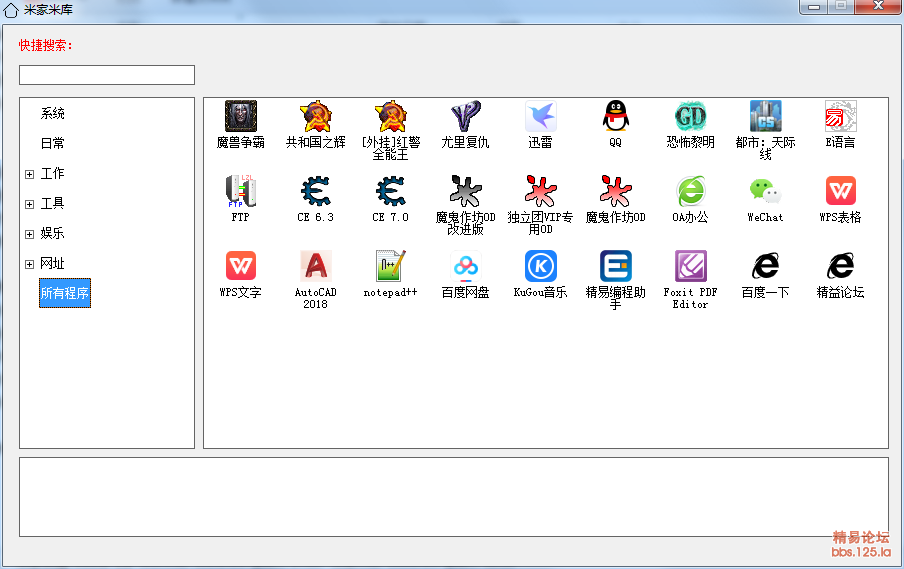Launch Foxit PDF Editor icon
This screenshot has height=569, width=904.
coord(690,266)
